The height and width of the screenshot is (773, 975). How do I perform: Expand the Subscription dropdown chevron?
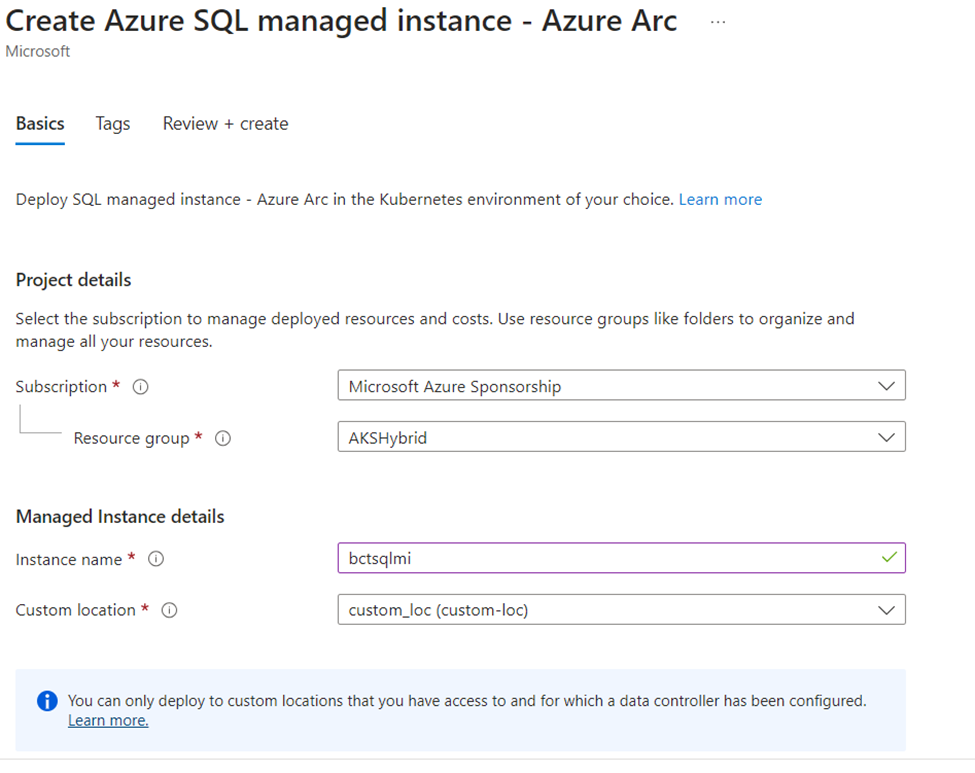(x=886, y=386)
